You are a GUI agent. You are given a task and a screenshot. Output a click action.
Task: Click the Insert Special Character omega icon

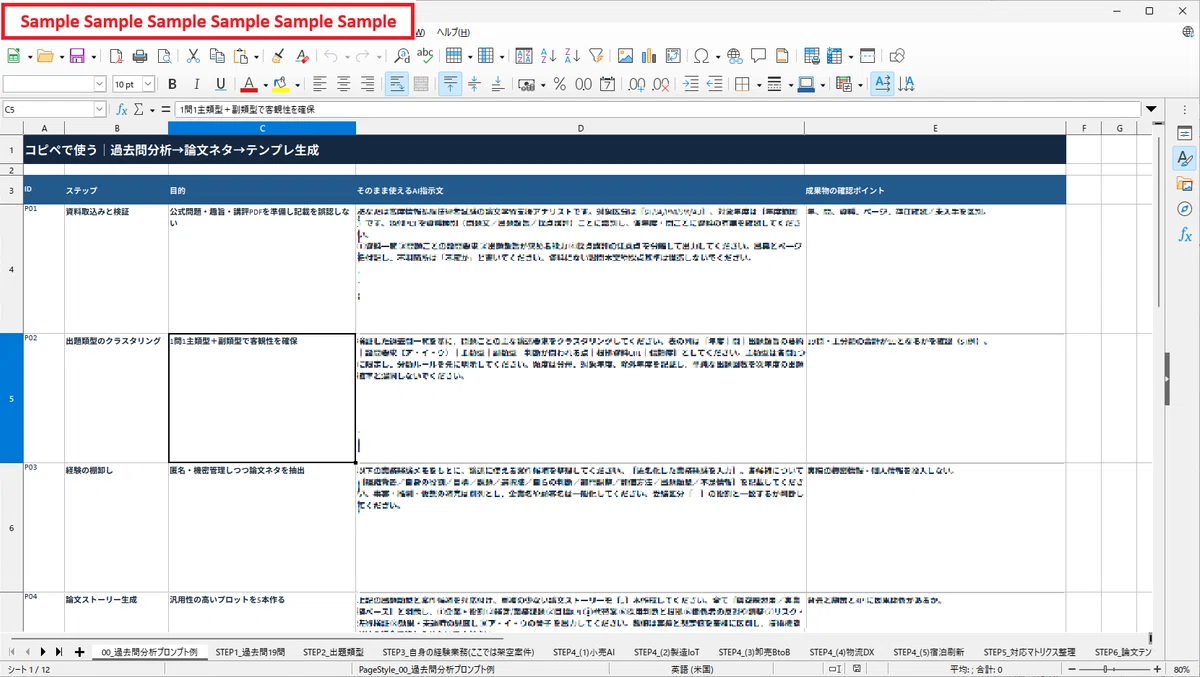coord(701,56)
